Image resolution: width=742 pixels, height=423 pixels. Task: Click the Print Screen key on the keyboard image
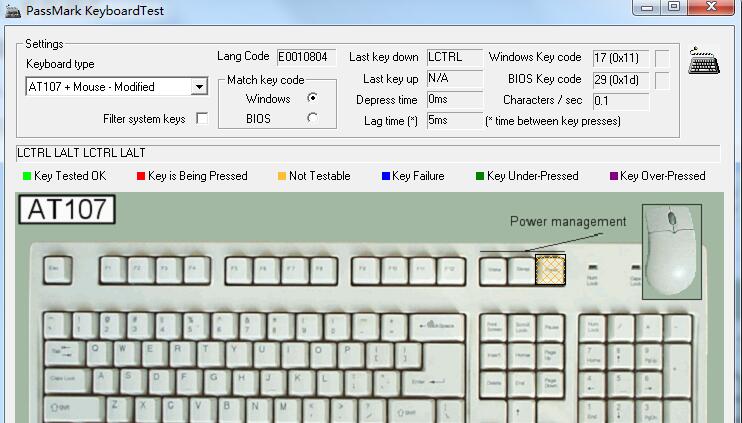tap(494, 327)
